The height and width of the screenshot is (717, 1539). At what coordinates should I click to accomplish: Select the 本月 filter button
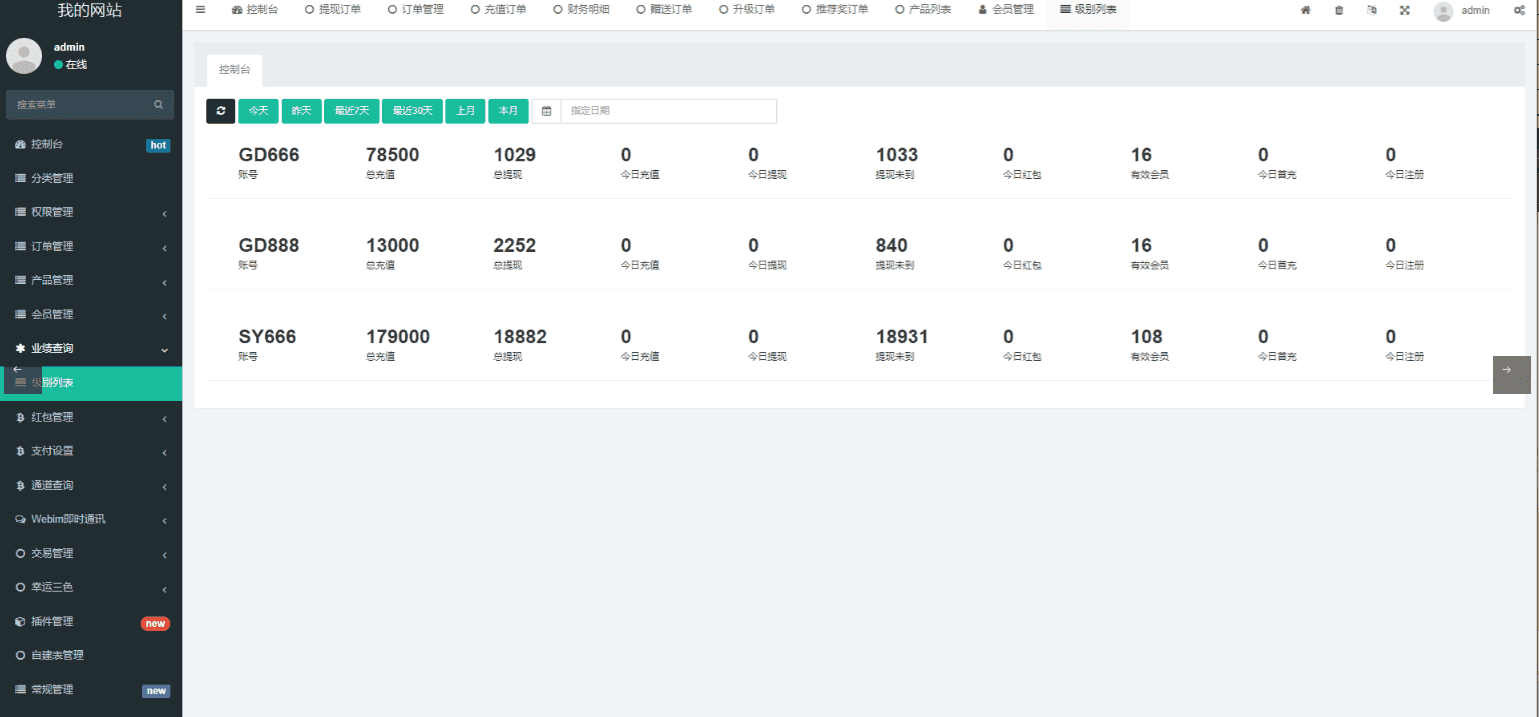pos(508,111)
